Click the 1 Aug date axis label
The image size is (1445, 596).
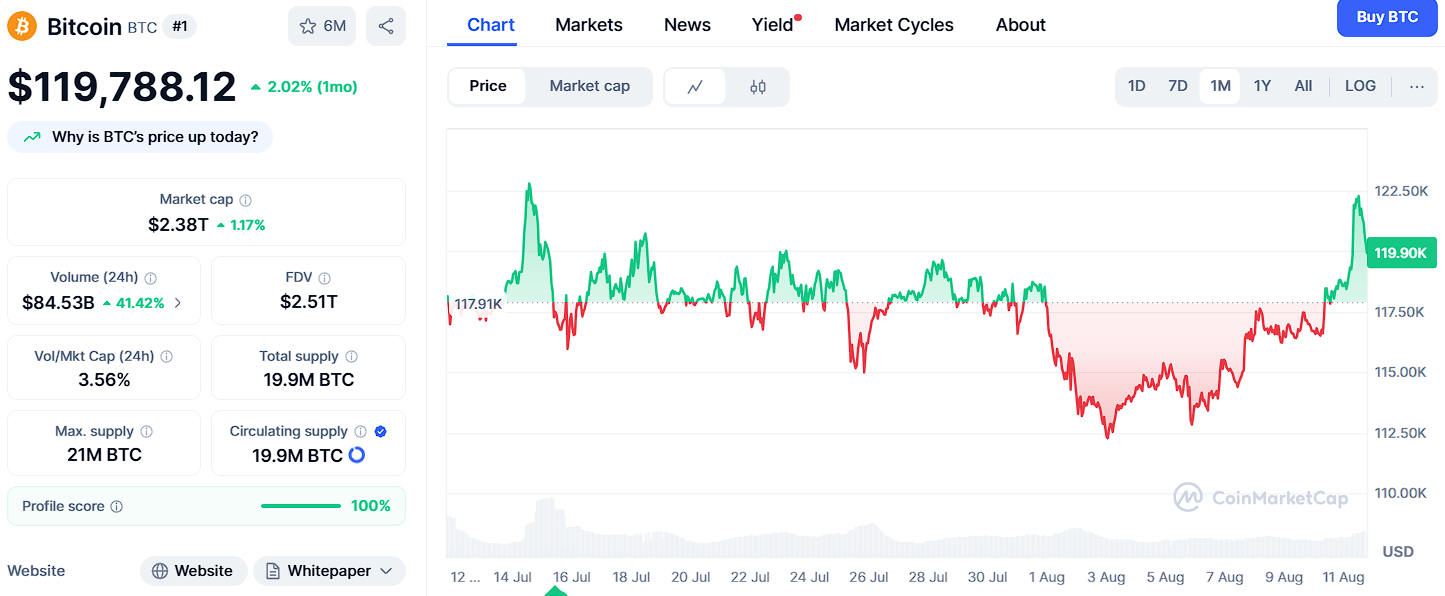click(x=1046, y=577)
